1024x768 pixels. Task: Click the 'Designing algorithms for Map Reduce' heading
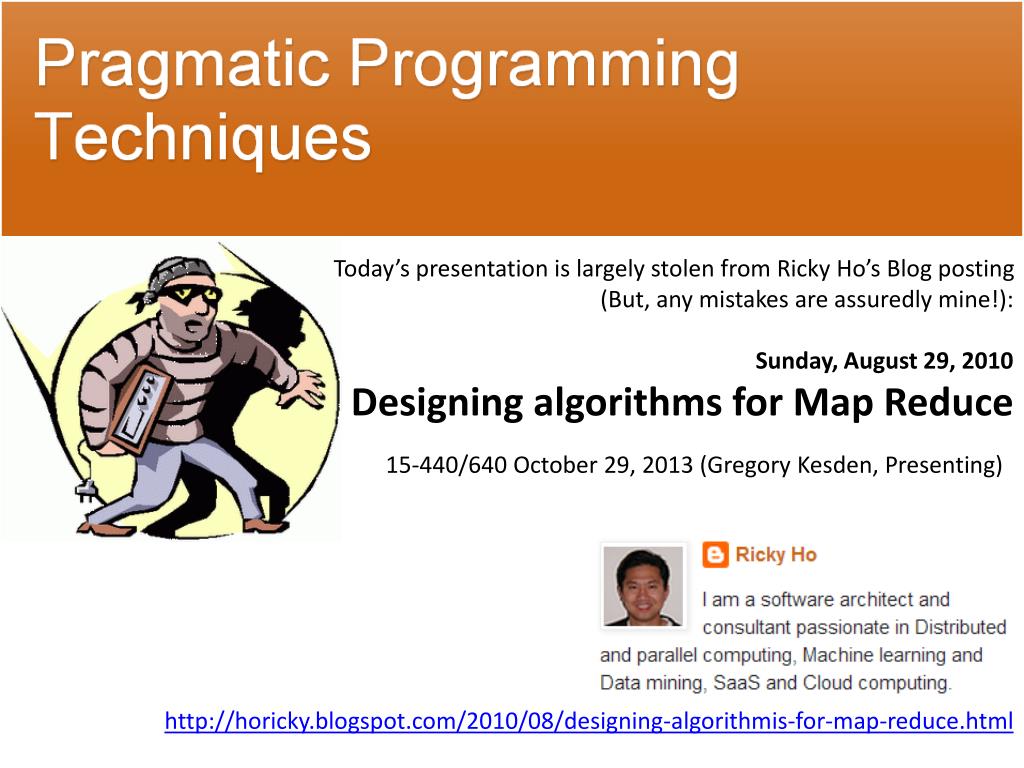click(682, 402)
